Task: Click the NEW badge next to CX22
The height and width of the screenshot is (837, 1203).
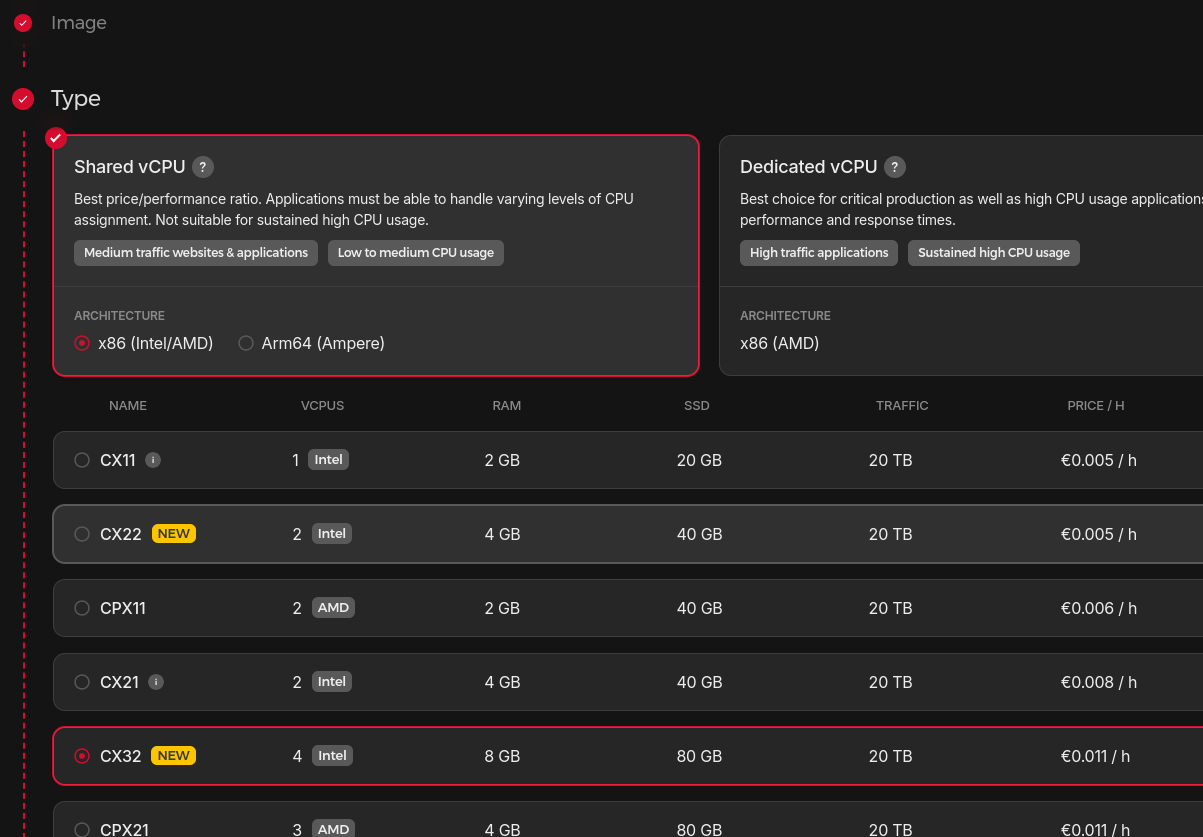Action: coord(173,533)
